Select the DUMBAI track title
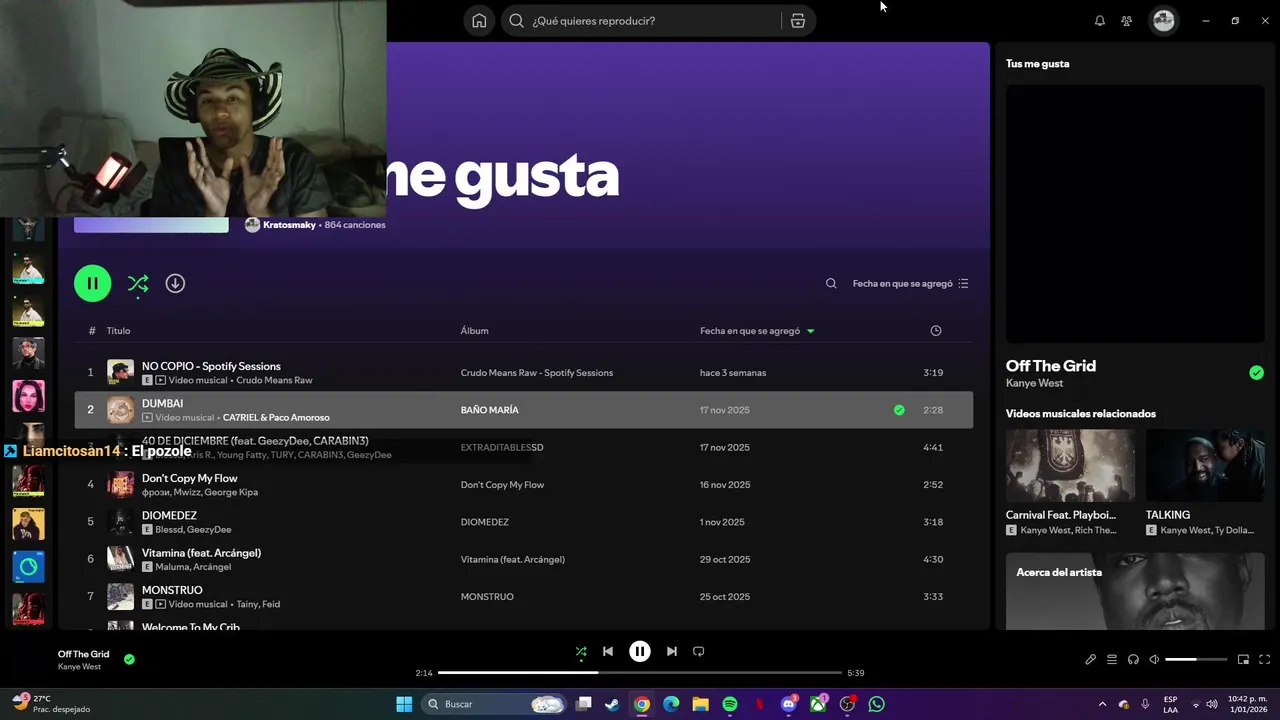 [162, 403]
